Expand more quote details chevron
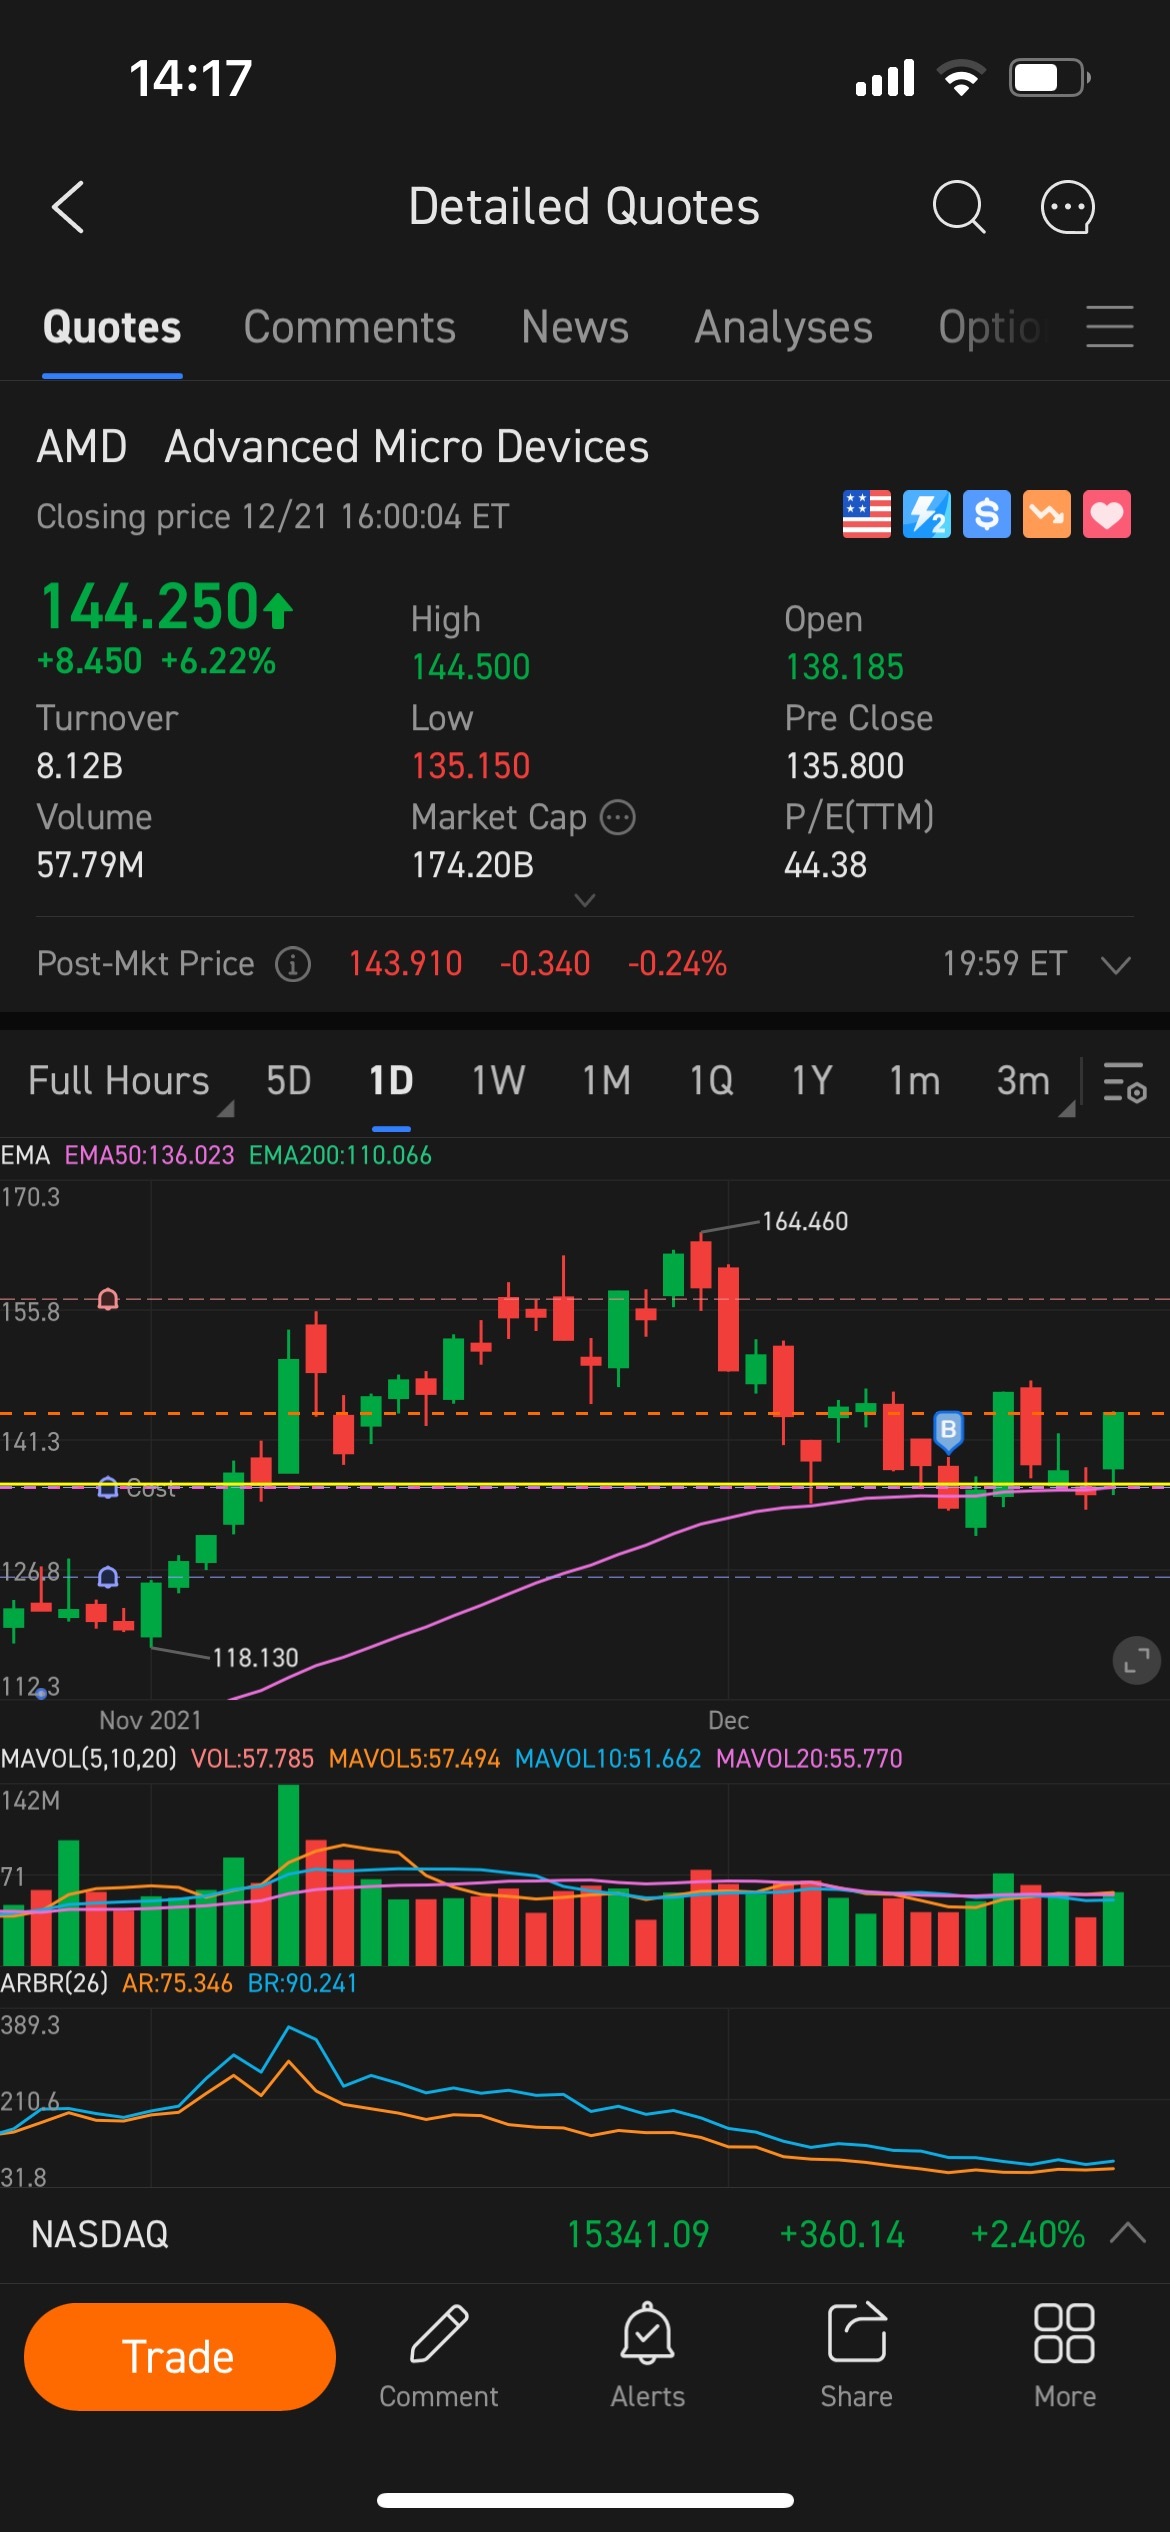 tap(585, 900)
